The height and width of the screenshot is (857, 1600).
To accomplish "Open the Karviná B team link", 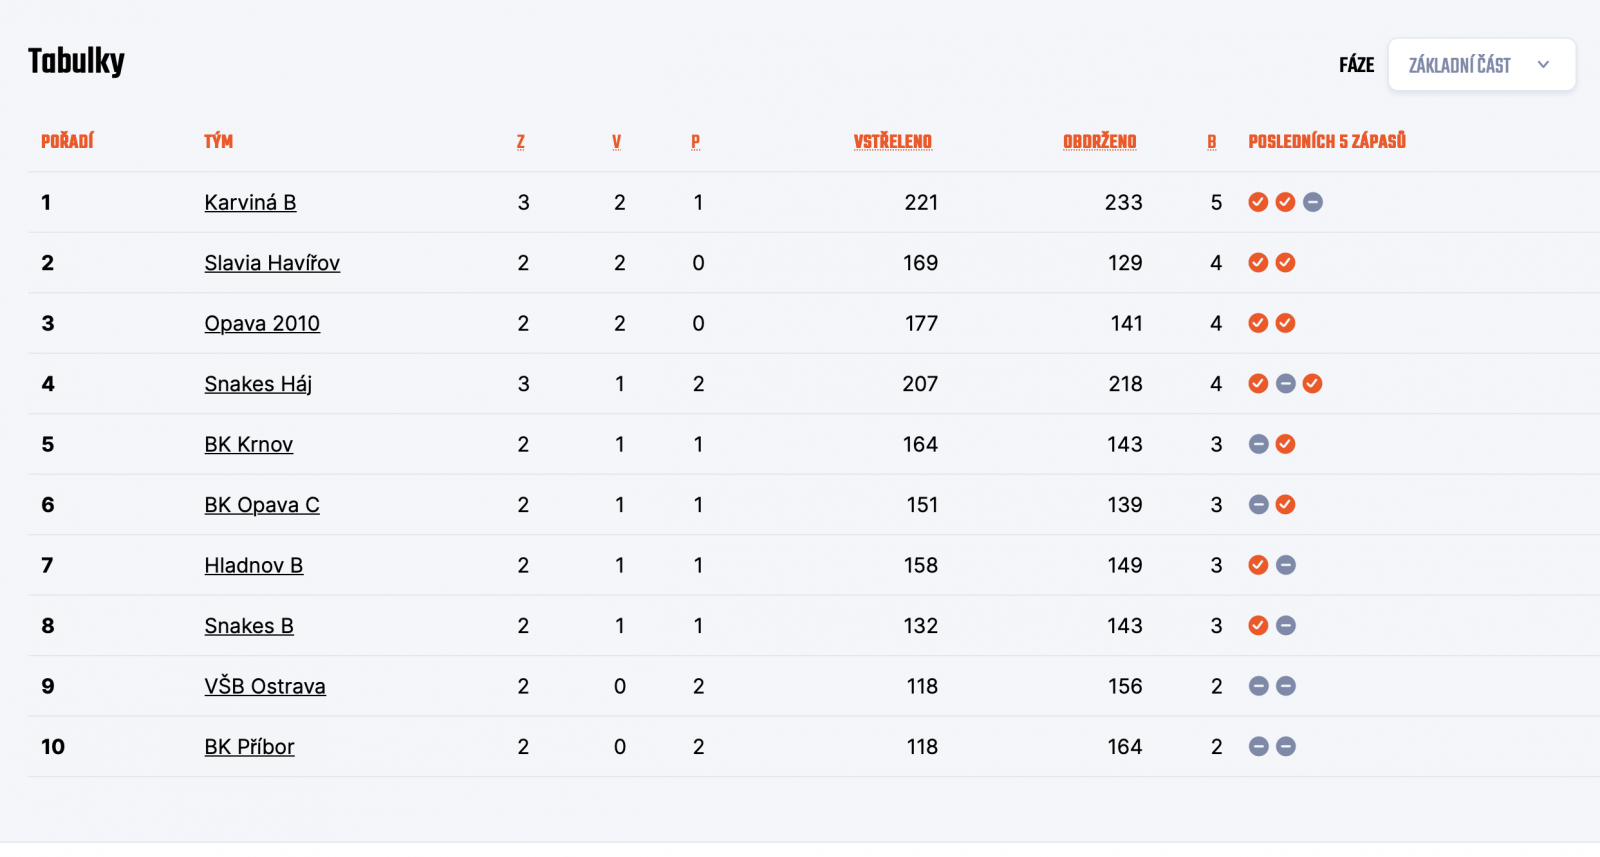I will (250, 203).
